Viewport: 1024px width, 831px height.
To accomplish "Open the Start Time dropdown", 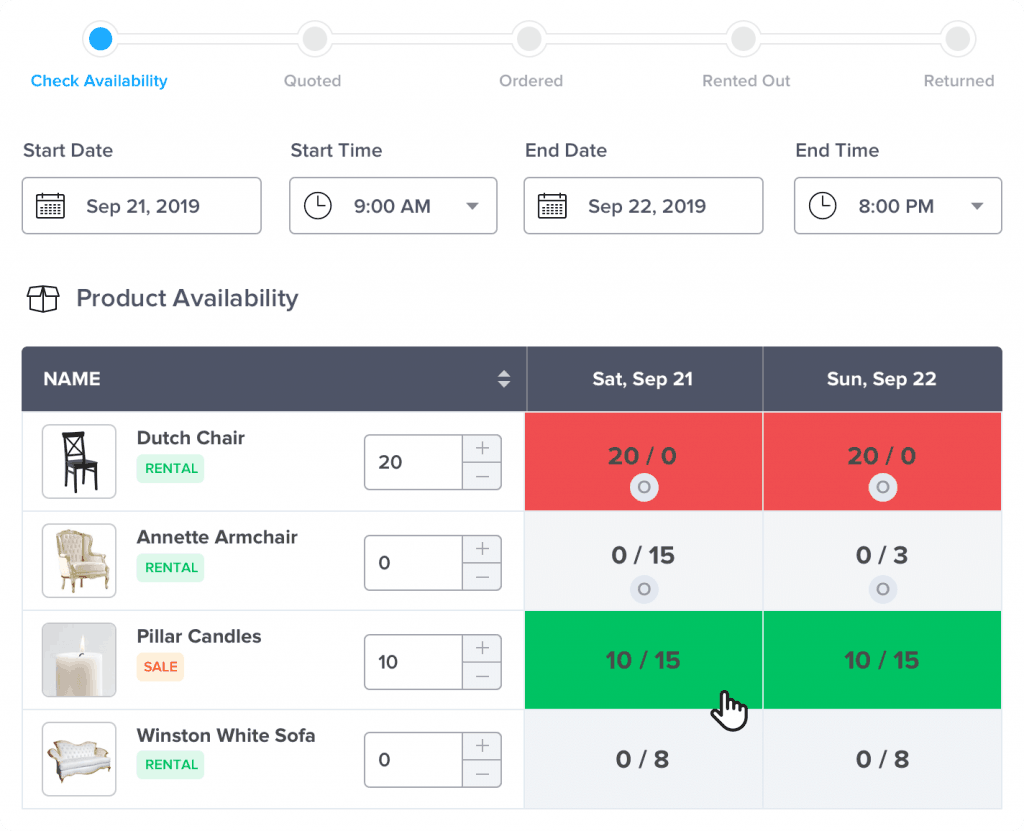I will (472, 205).
